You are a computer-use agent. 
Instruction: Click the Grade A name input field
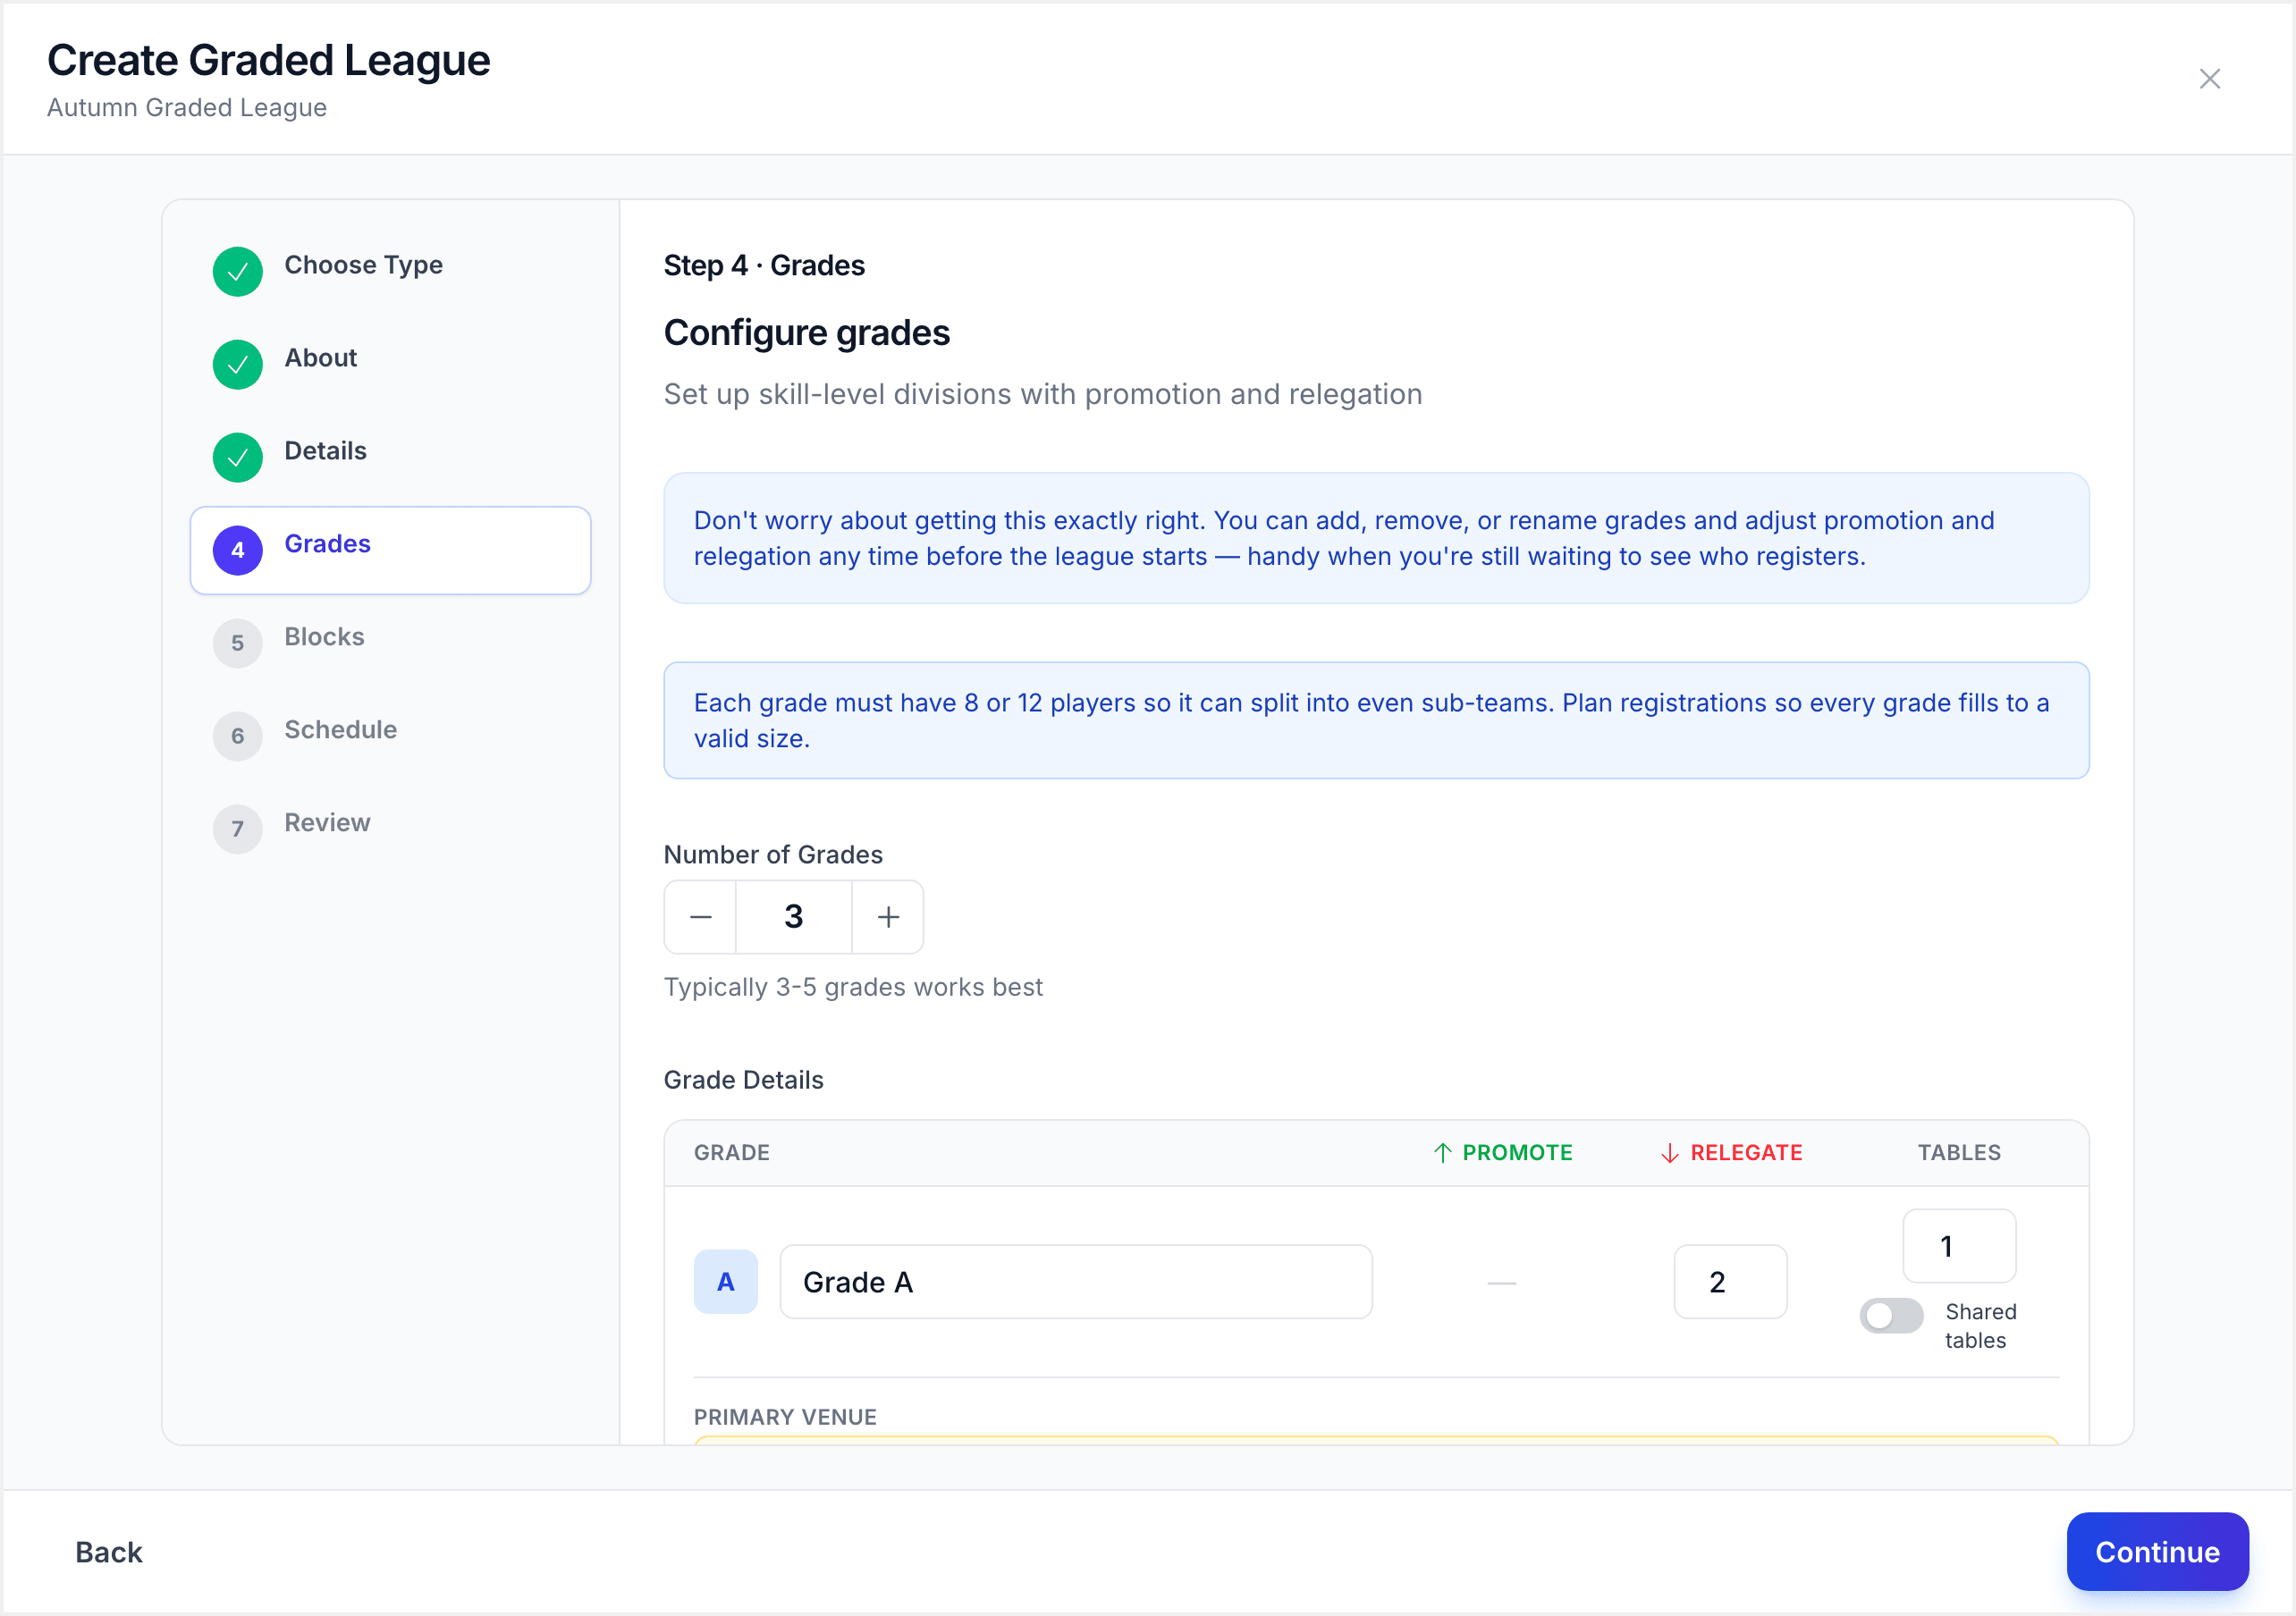[1076, 1282]
